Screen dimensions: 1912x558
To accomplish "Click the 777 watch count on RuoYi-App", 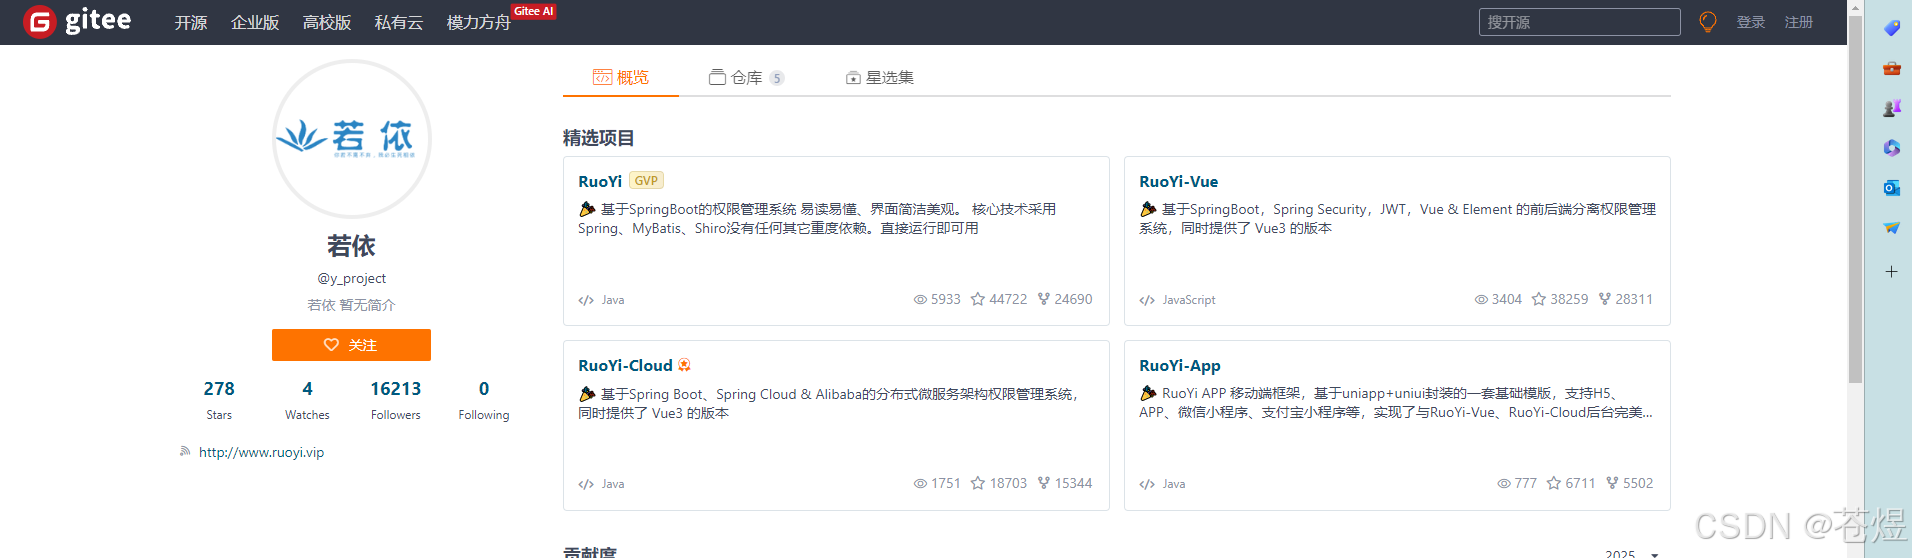I will 1525,483.
